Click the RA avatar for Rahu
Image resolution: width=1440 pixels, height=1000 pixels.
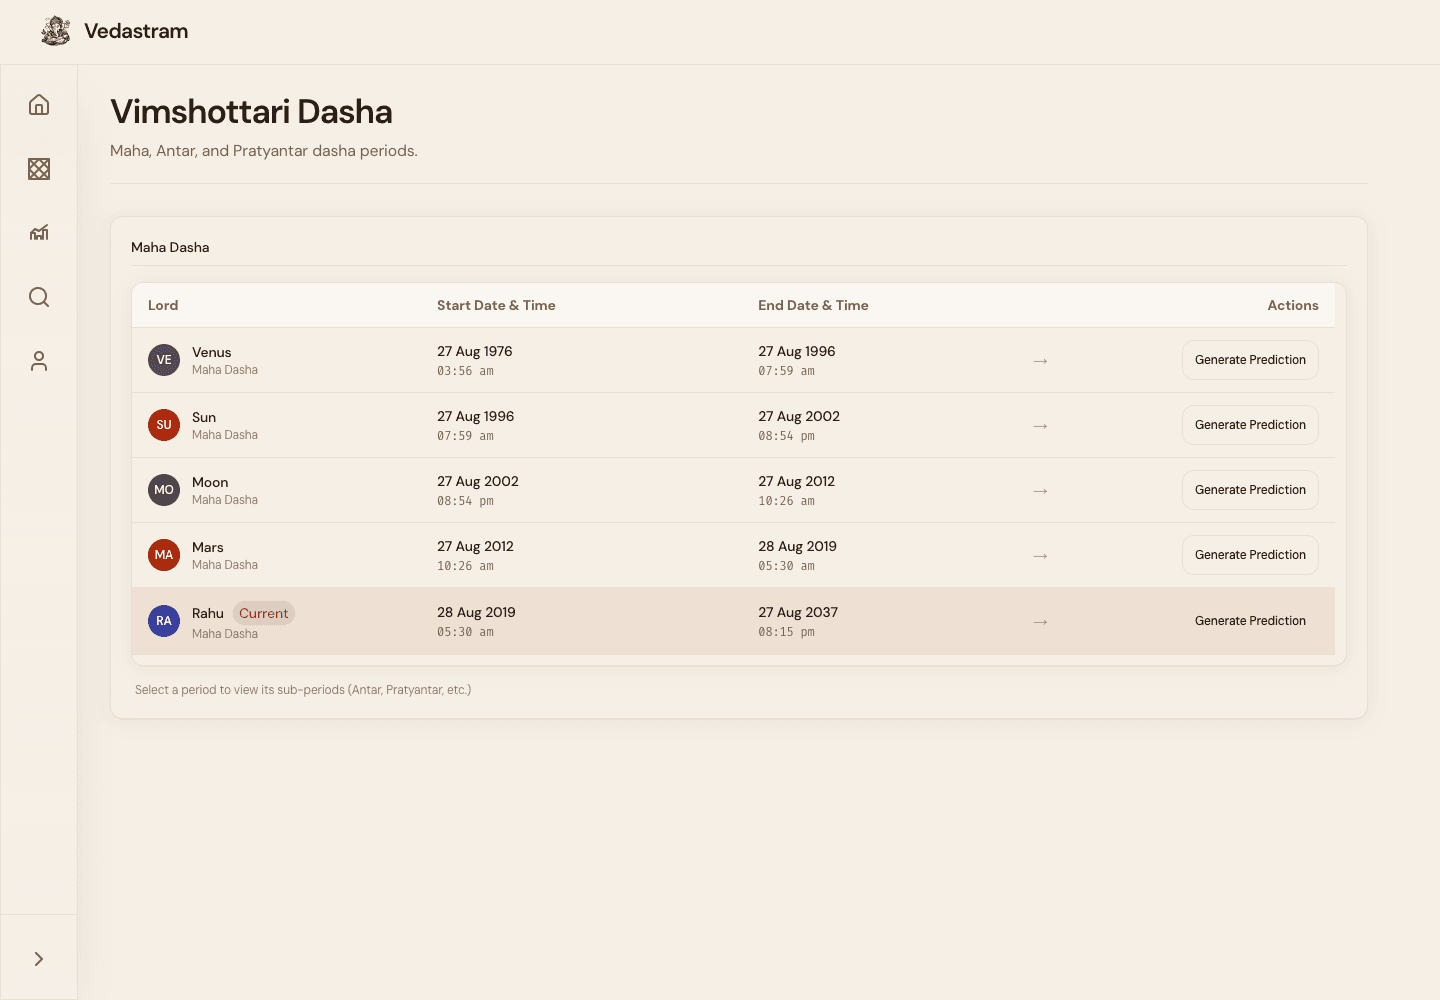pyautogui.click(x=164, y=621)
